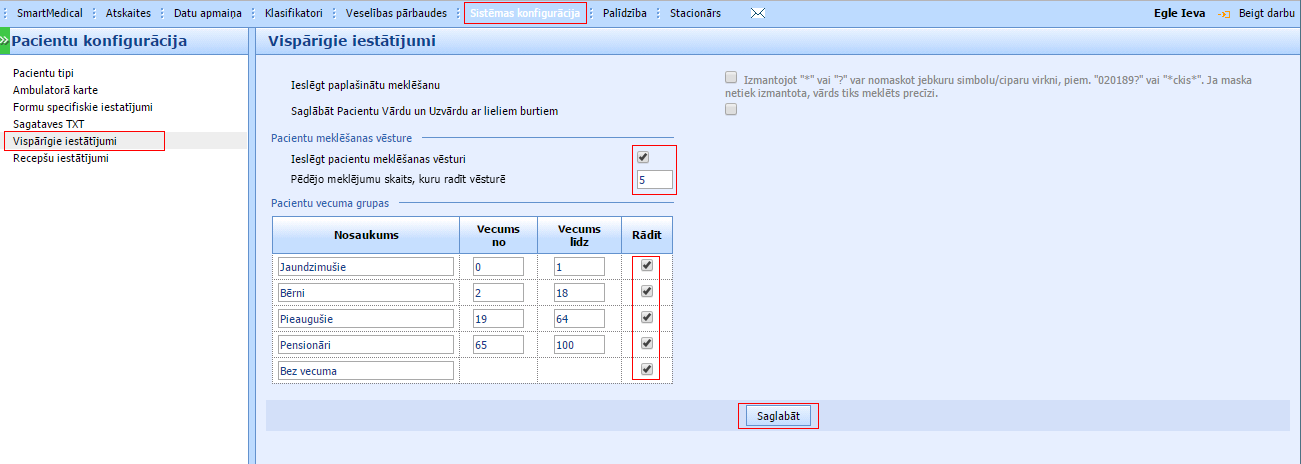Select Pacientu tipi in sidebar

click(43, 73)
